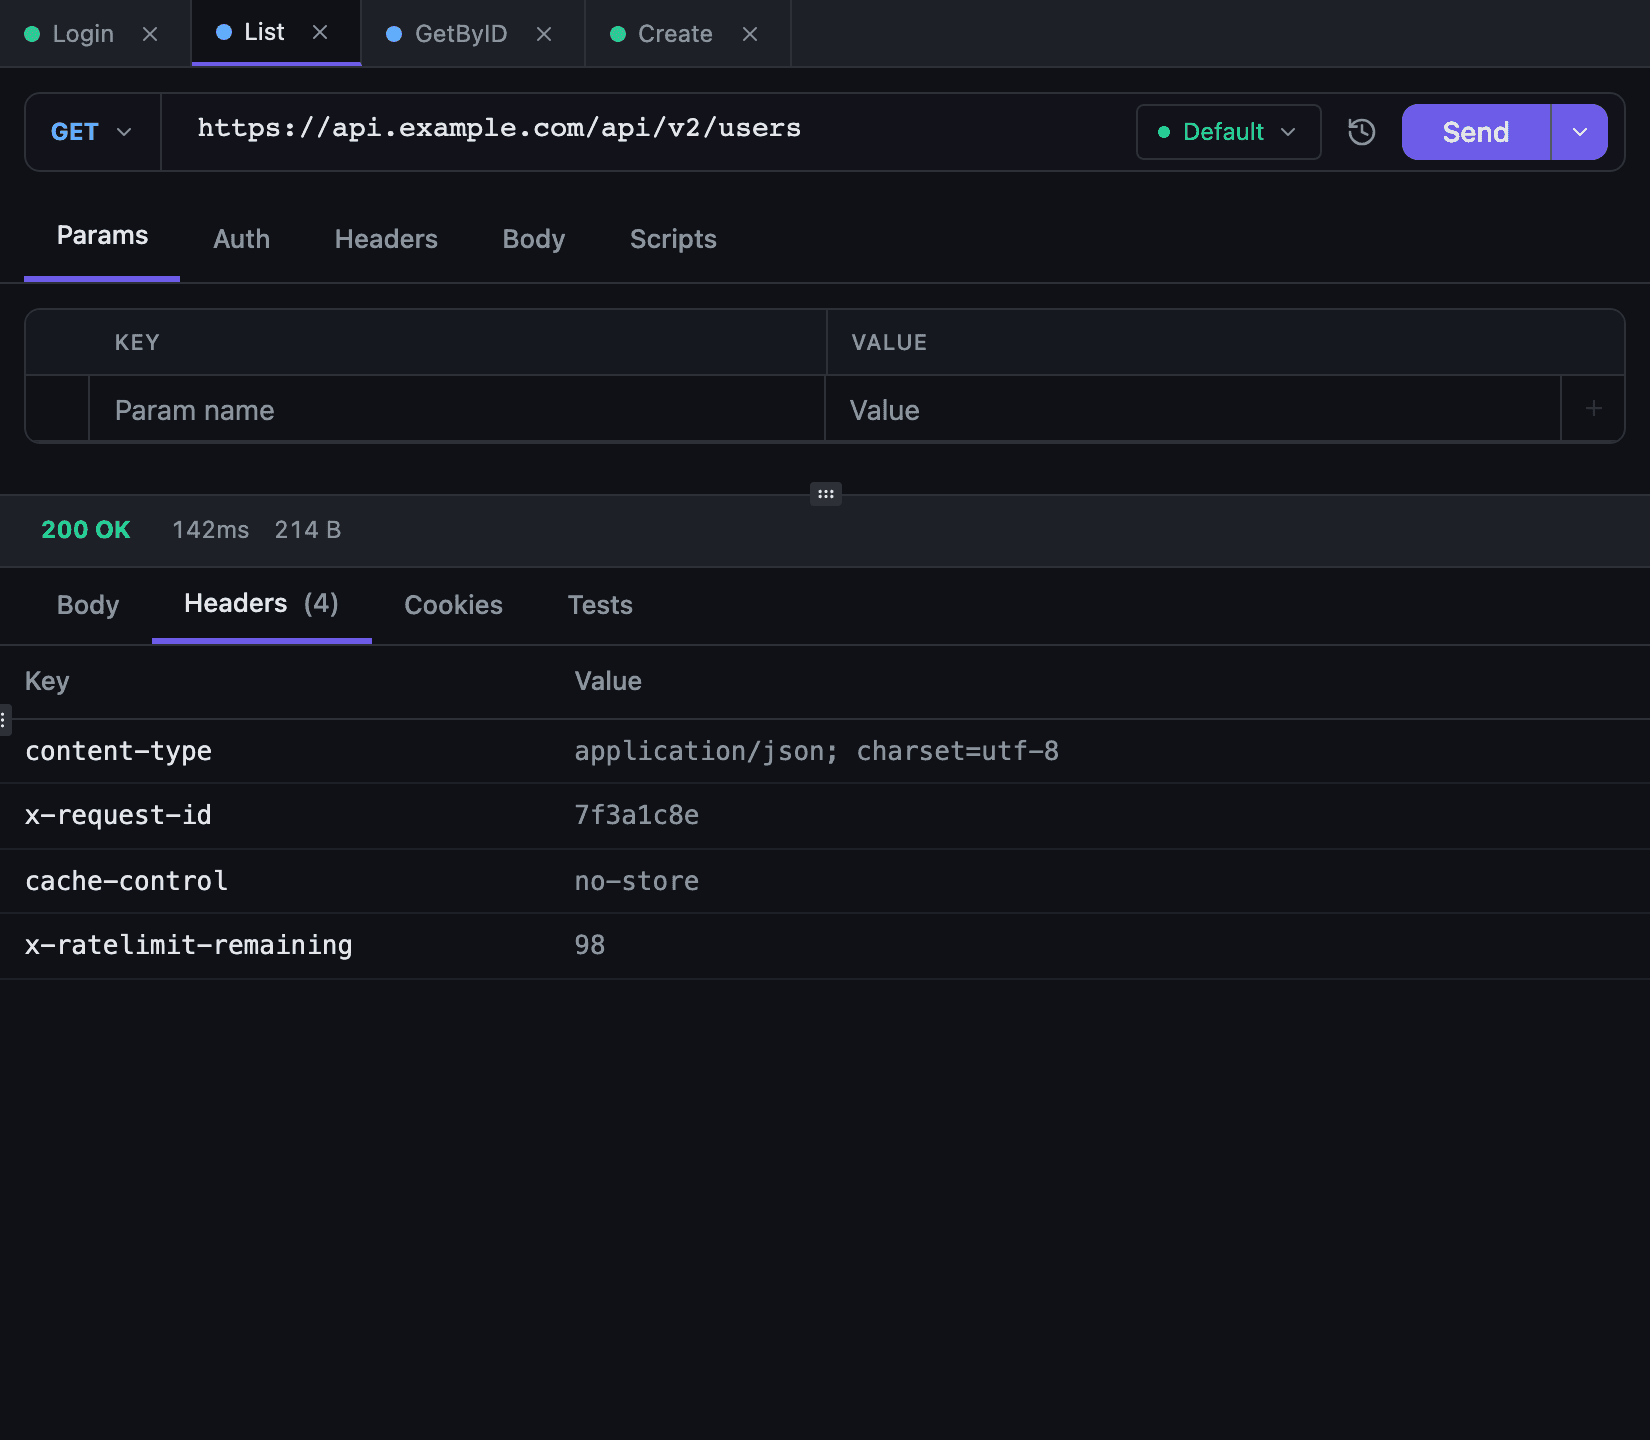Image resolution: width=1650 pixels, height=1440 pixels.
Task: Close the Create tab
Action: [750, 34]
